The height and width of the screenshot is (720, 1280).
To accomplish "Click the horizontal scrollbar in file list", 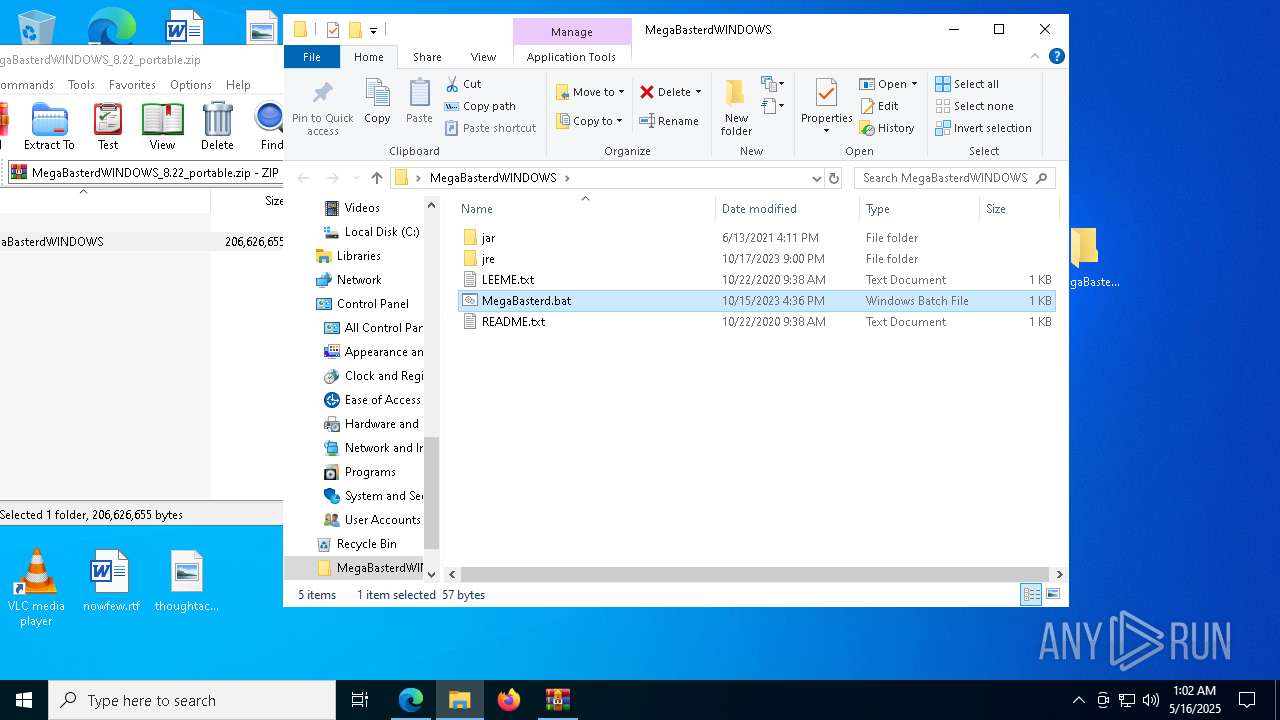I will (756, 574).
